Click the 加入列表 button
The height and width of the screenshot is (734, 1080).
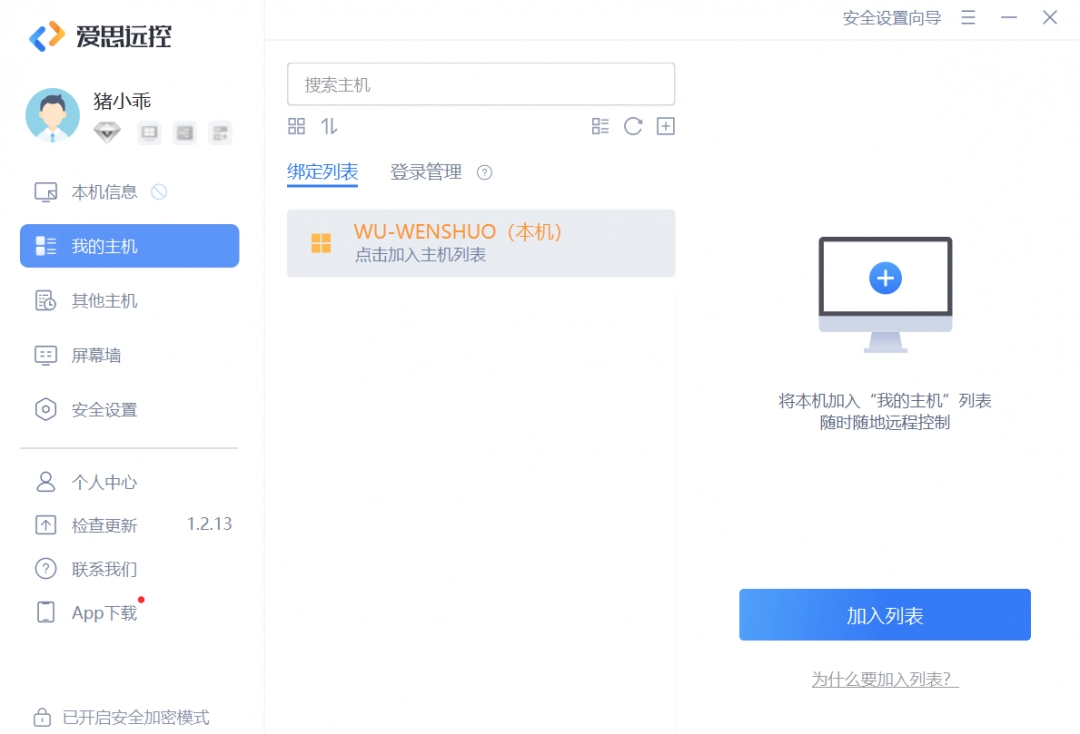[884, 614]
